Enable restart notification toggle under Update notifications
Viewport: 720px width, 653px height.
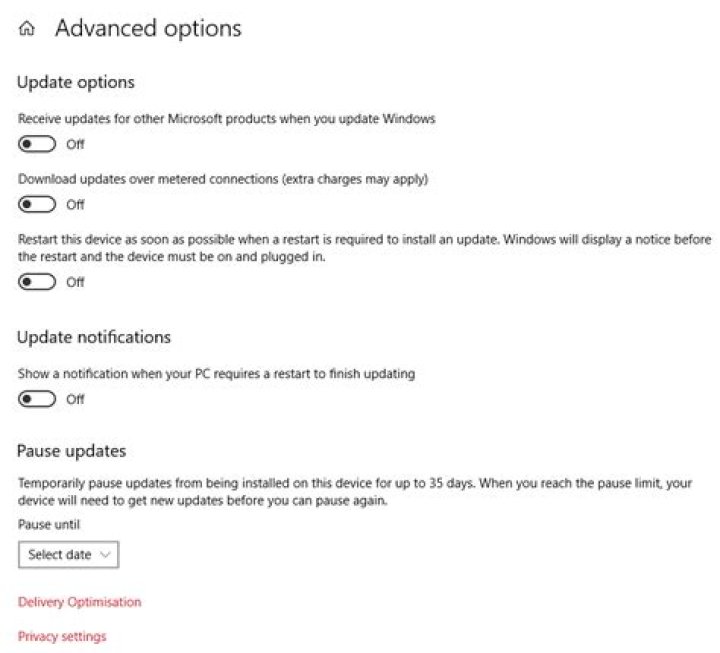coord(38,399)
